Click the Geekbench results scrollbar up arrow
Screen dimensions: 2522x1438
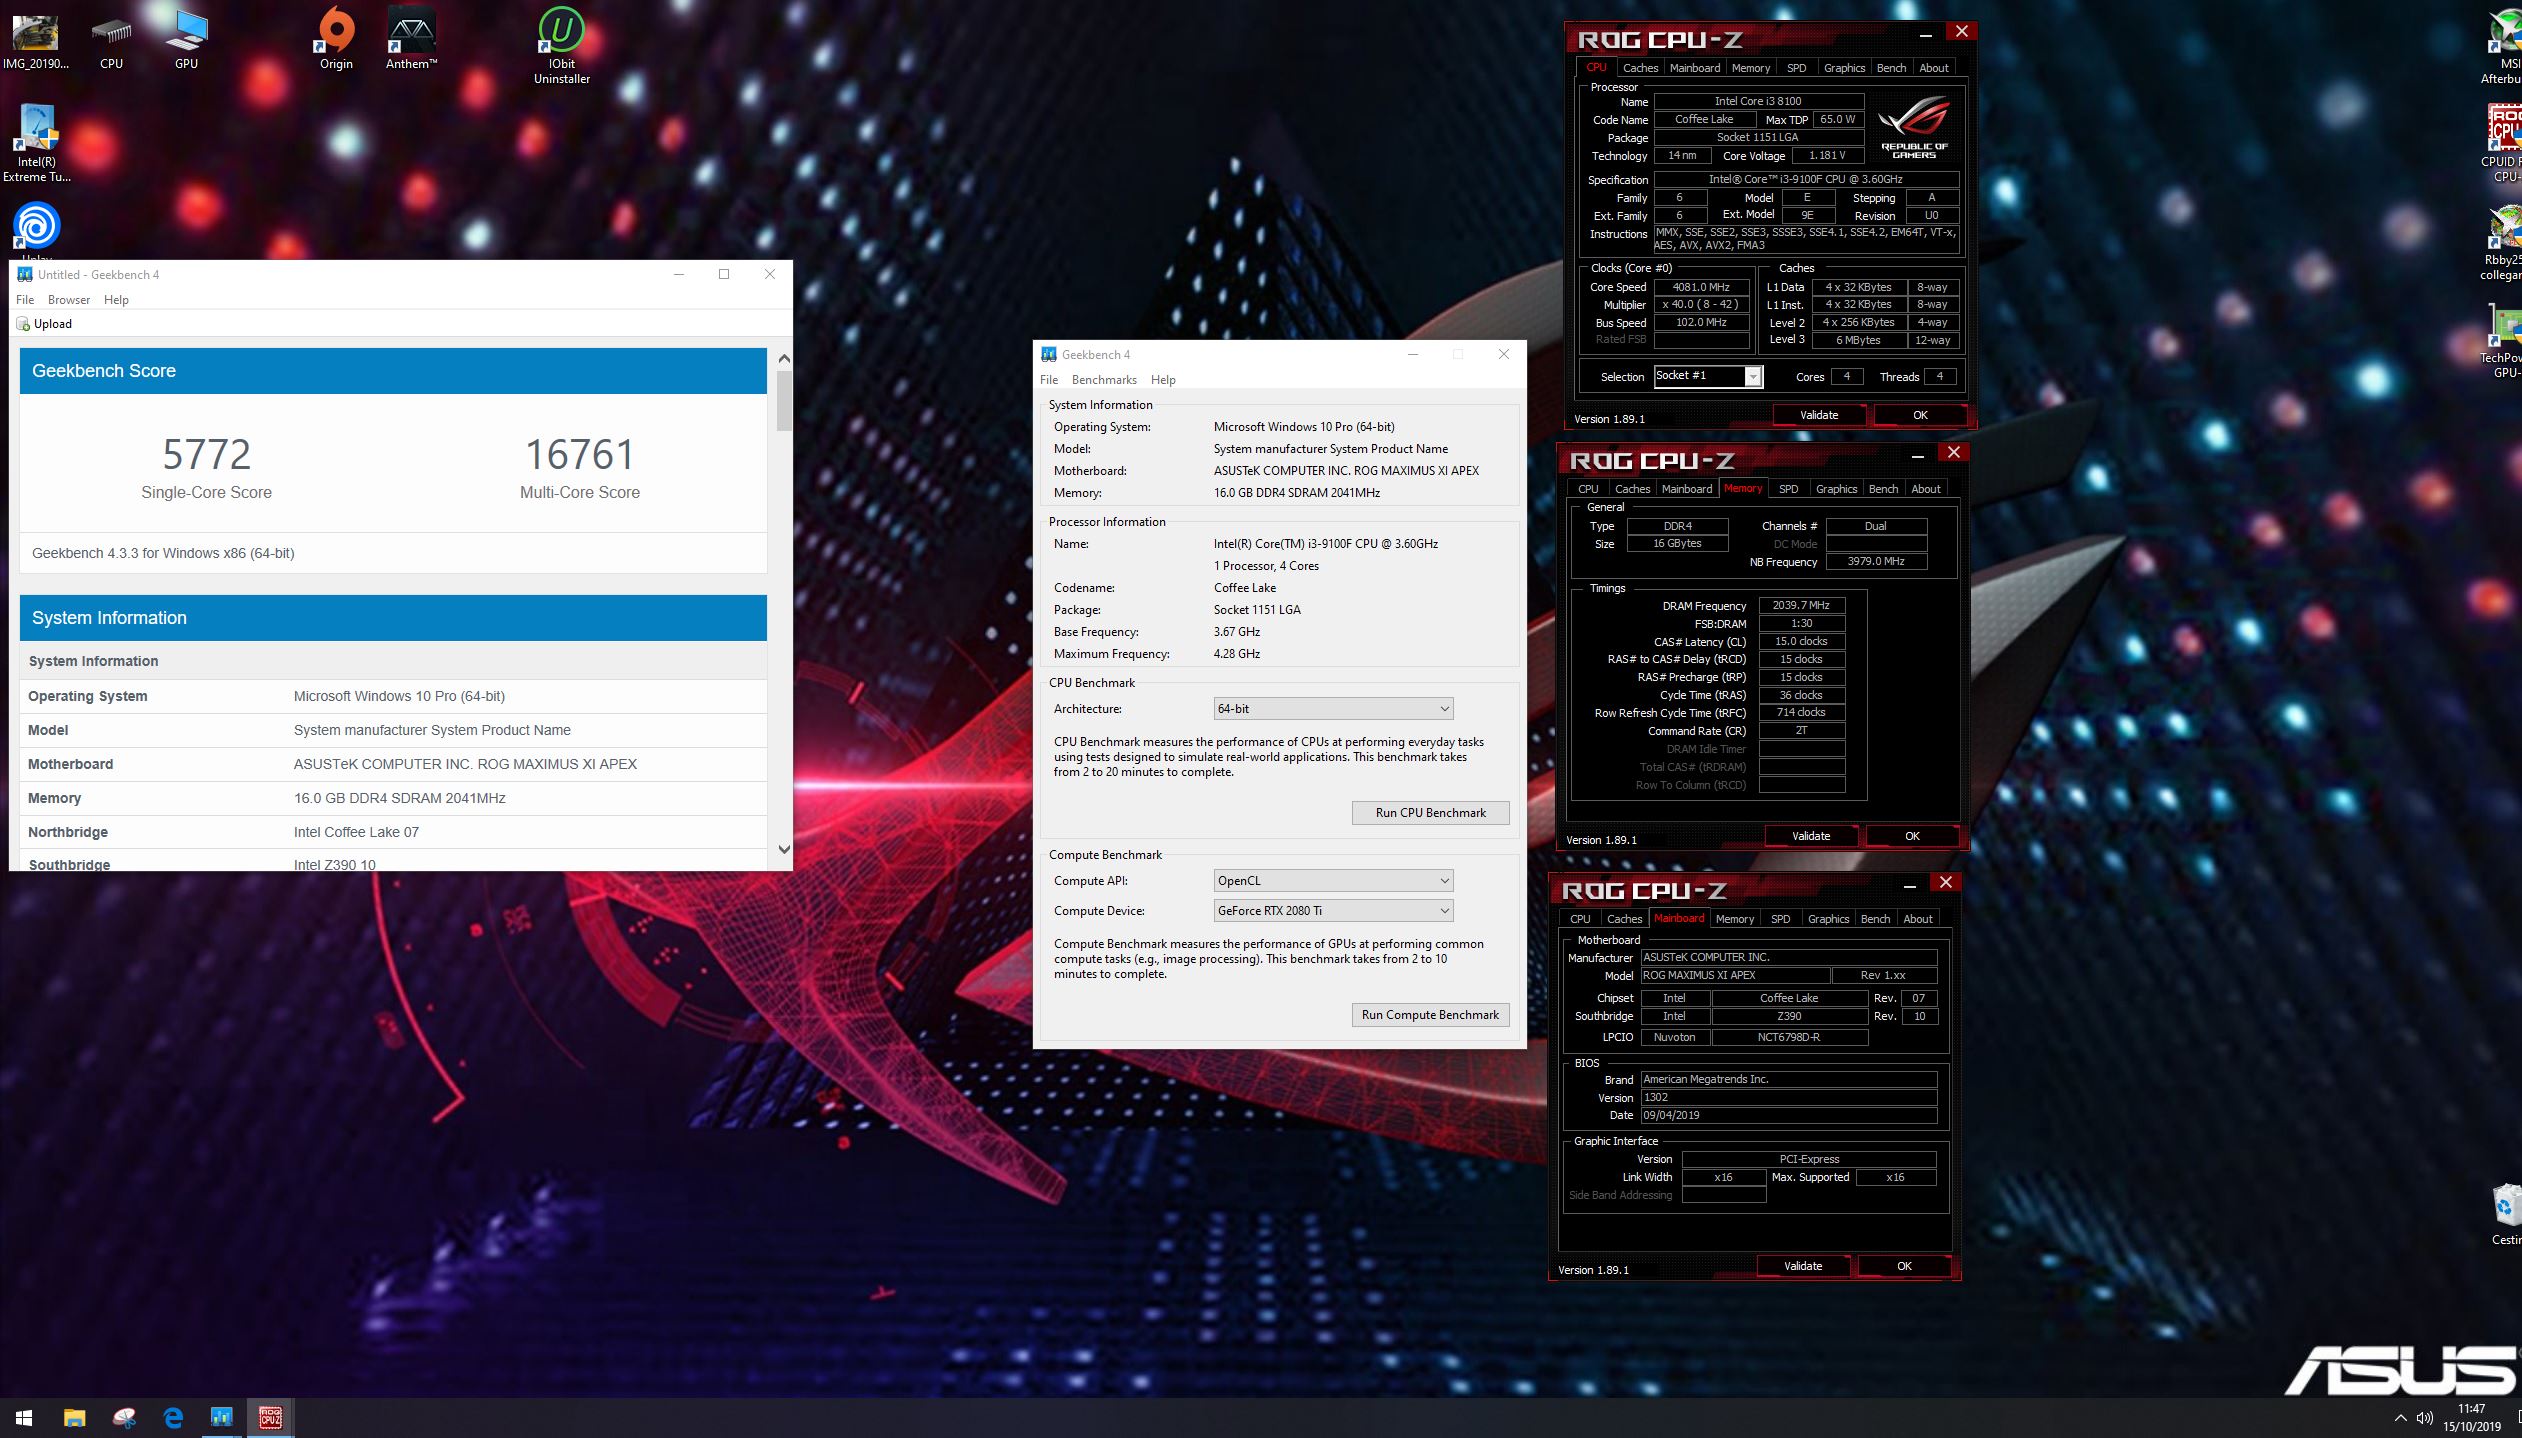click(x=784, y=358)
